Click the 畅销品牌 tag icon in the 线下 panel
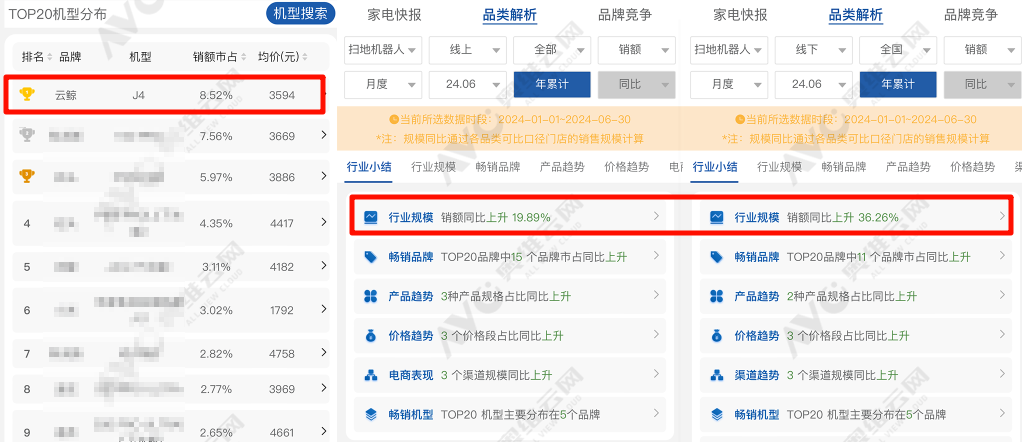1022x442 pixels. 717,257
